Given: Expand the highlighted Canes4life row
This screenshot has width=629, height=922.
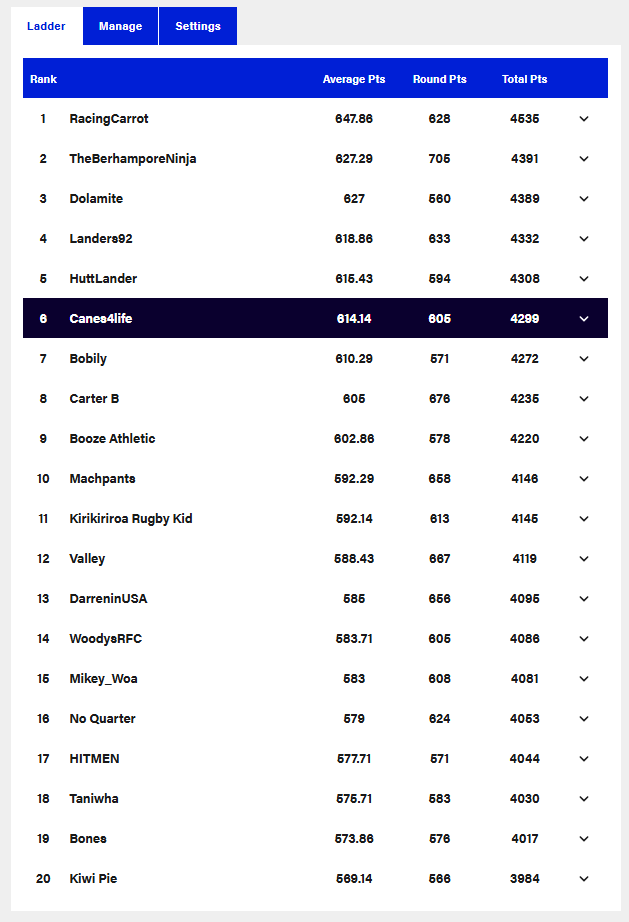Looking at the screenshot, I should click(584, 319).
